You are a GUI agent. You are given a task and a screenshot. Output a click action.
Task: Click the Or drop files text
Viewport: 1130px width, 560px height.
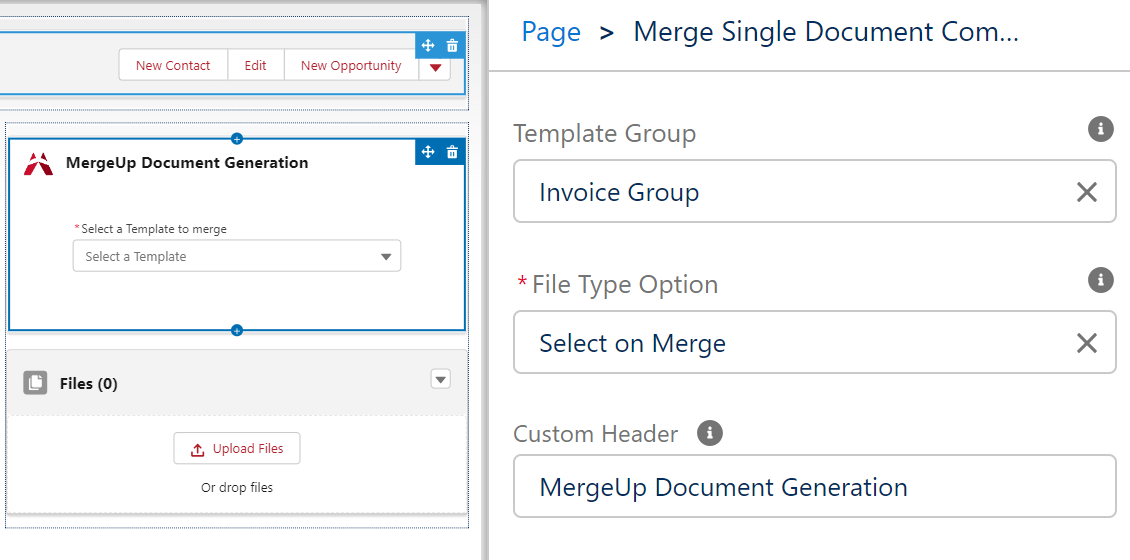tap(236, 487)
